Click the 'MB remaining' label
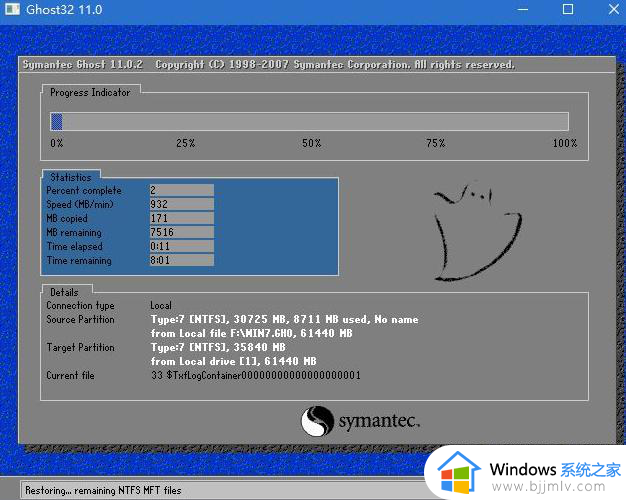This screenshot has width=626, height=500. click(x=74, y=232)
